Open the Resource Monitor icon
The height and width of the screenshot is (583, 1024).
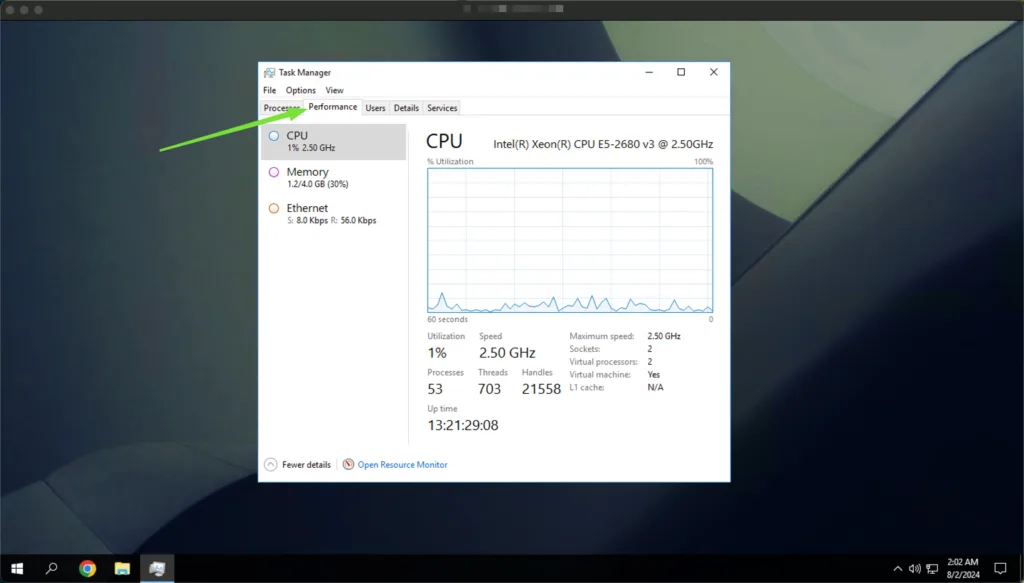[348, 465]
